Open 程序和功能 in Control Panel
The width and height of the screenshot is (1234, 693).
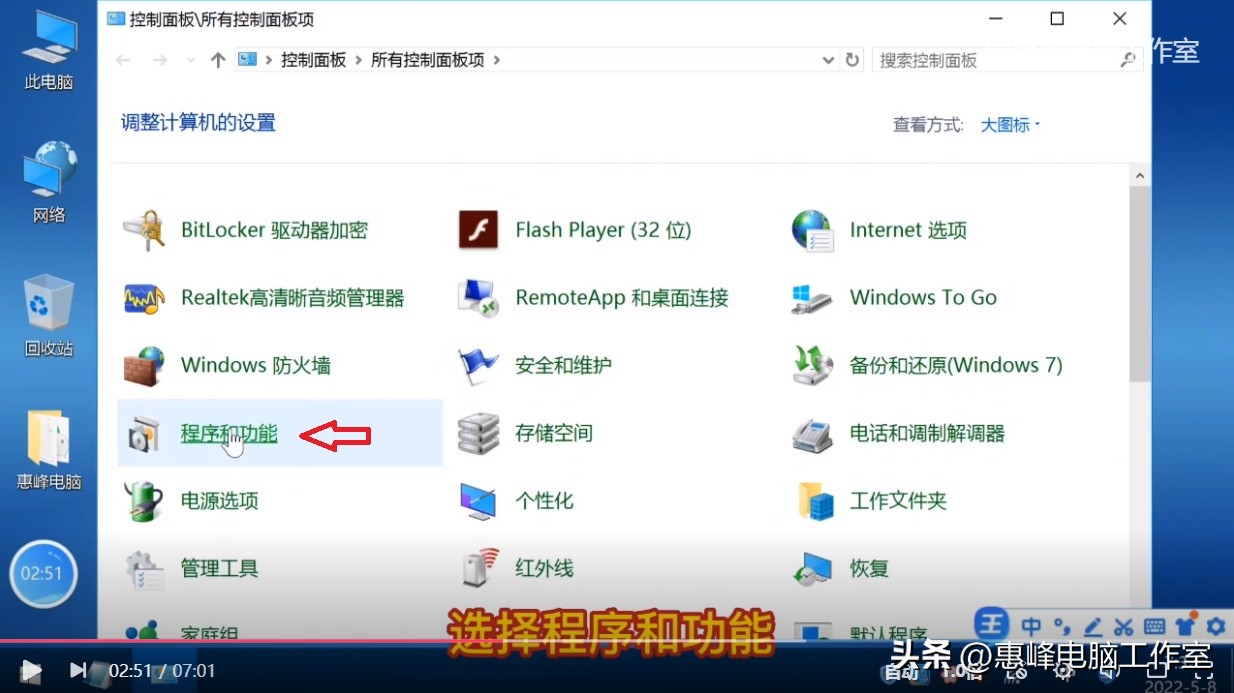[230, 433]
